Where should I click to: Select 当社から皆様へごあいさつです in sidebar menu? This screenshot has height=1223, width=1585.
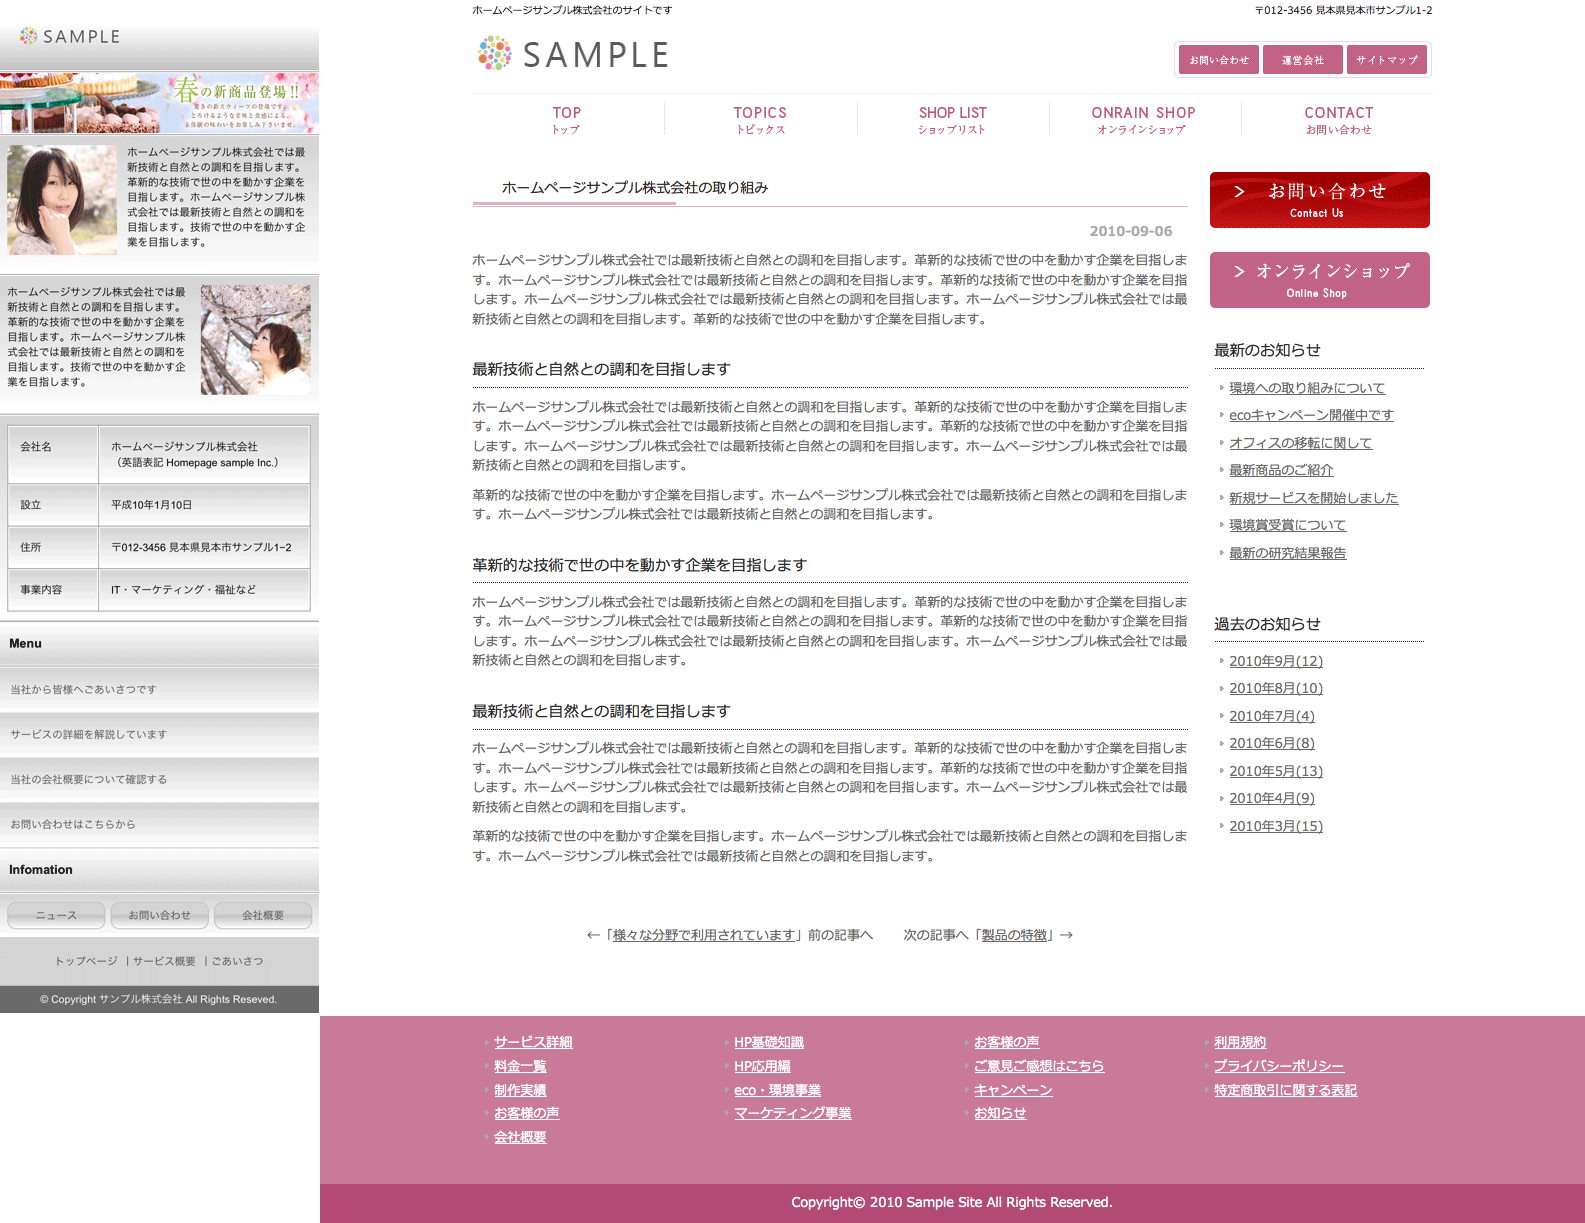click(x=84, y=690)
